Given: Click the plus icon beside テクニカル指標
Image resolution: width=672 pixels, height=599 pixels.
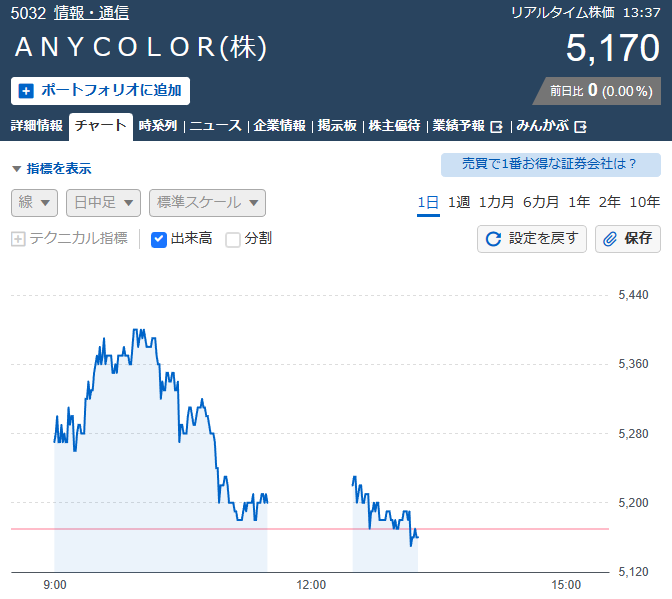Looking at the screenshot, I should click(18, 239).
